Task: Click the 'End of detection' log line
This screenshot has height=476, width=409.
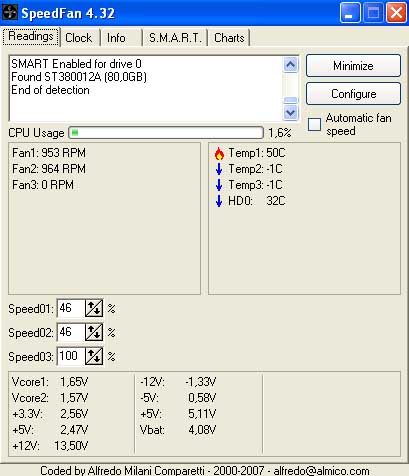Action: click(50, 90)
